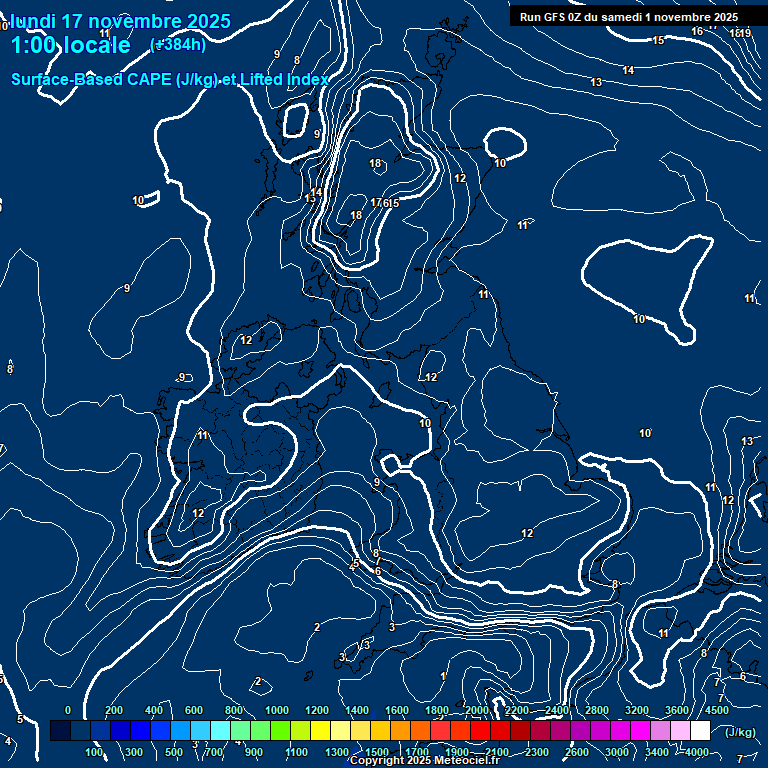Click the '1800' legend scale value

click(437, 710)
